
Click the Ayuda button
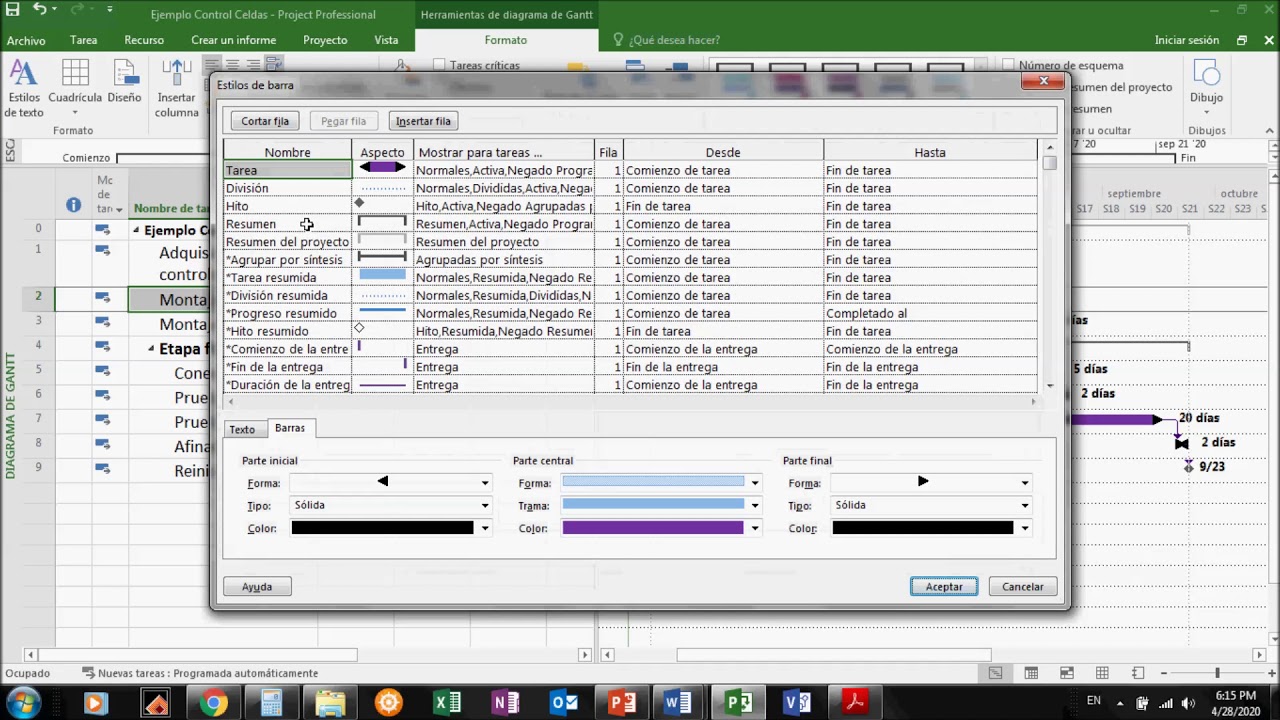point(257,587)
